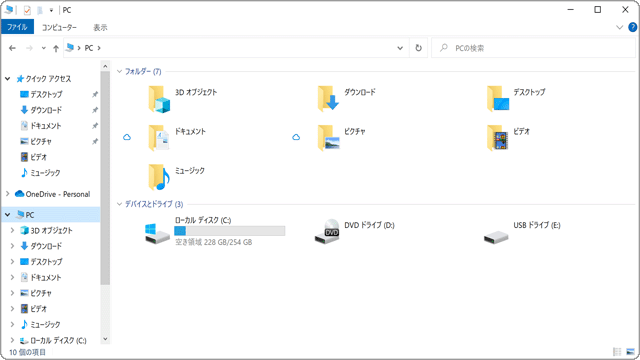This screenshot has width=640, height=360.
Task: Collapse the フォルダー (7) group
Action: coord(120,71)
